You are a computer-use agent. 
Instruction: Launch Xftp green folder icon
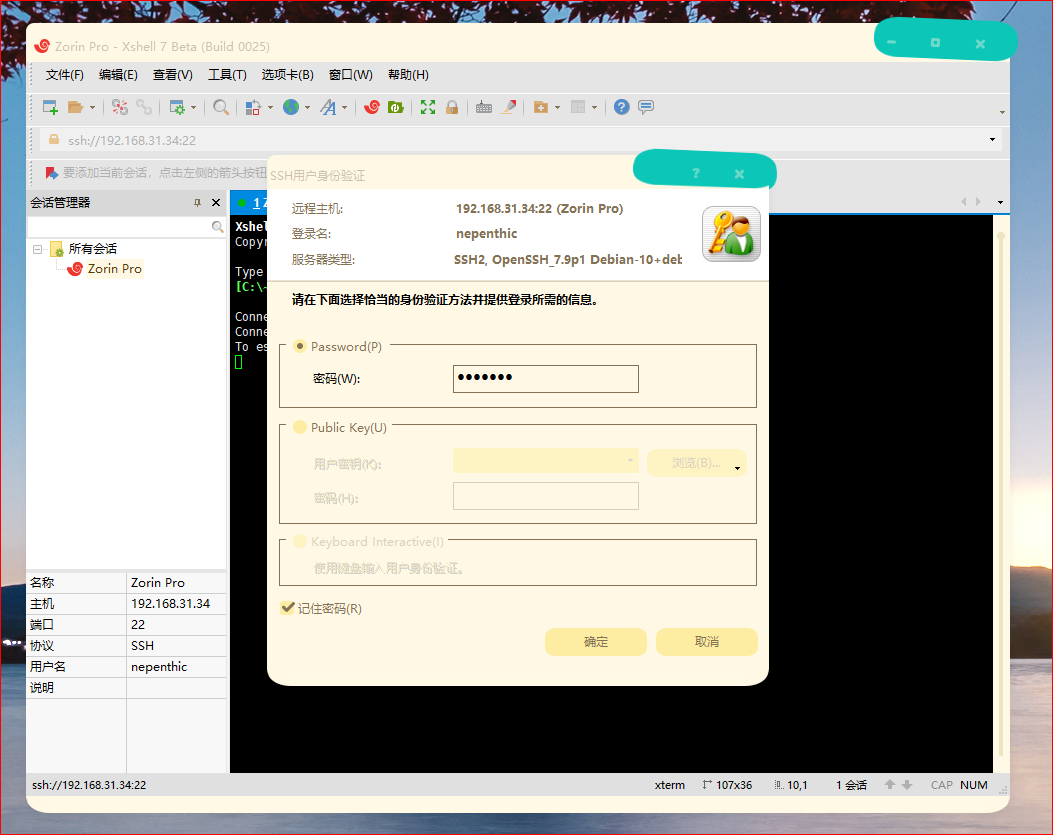coord(396,107)
